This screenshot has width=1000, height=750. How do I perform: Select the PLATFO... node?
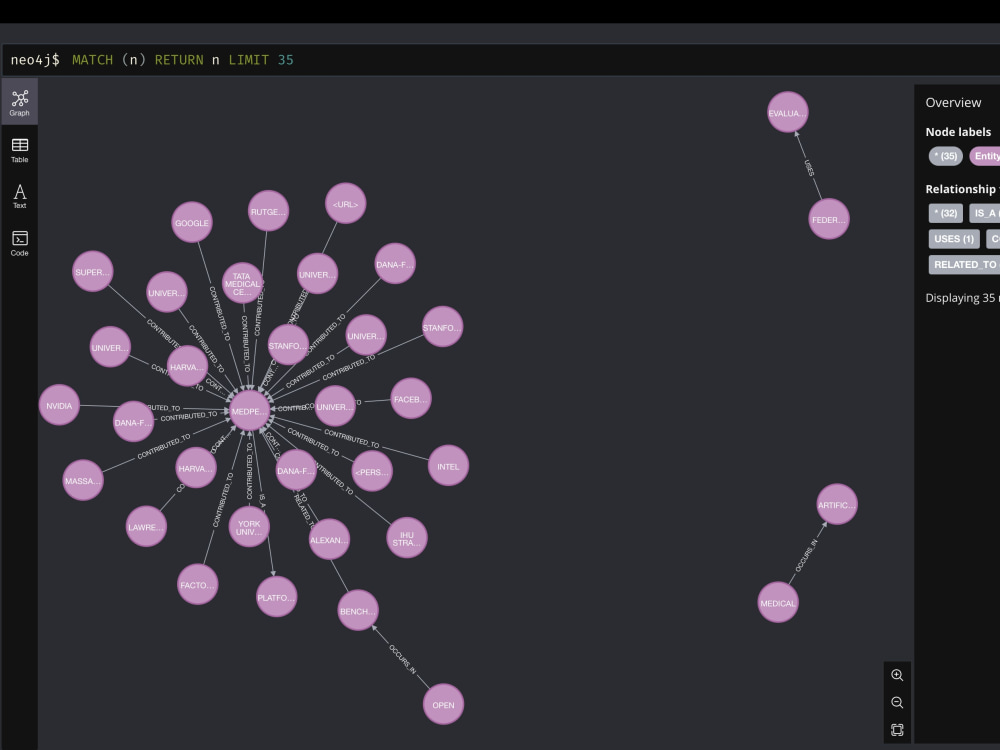click(276, 597)
